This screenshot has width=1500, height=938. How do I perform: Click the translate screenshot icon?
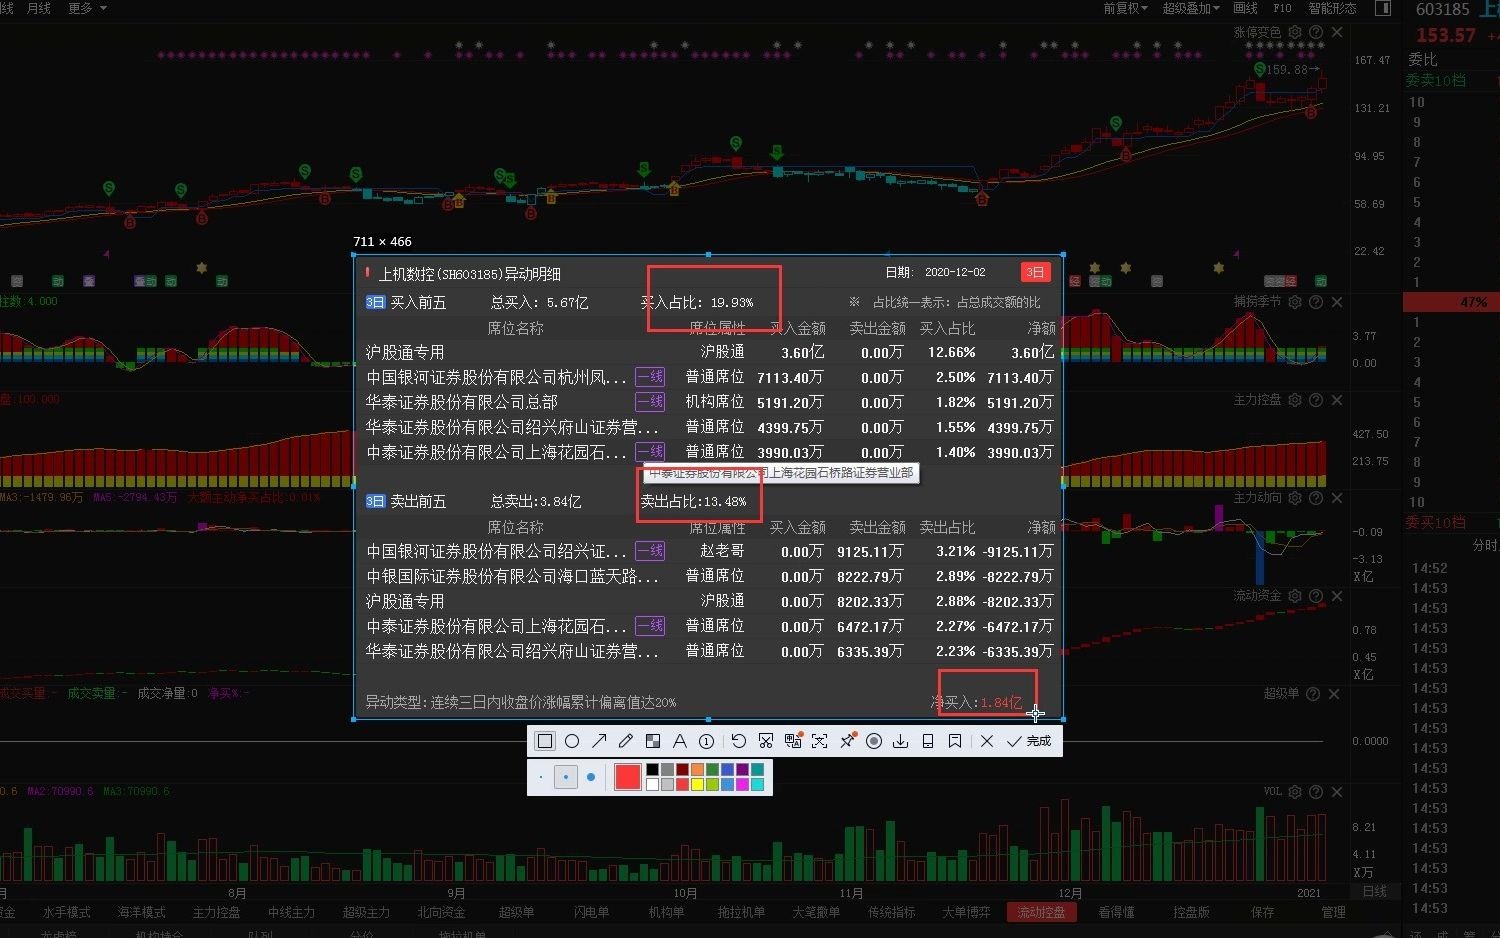coord(793,741)
